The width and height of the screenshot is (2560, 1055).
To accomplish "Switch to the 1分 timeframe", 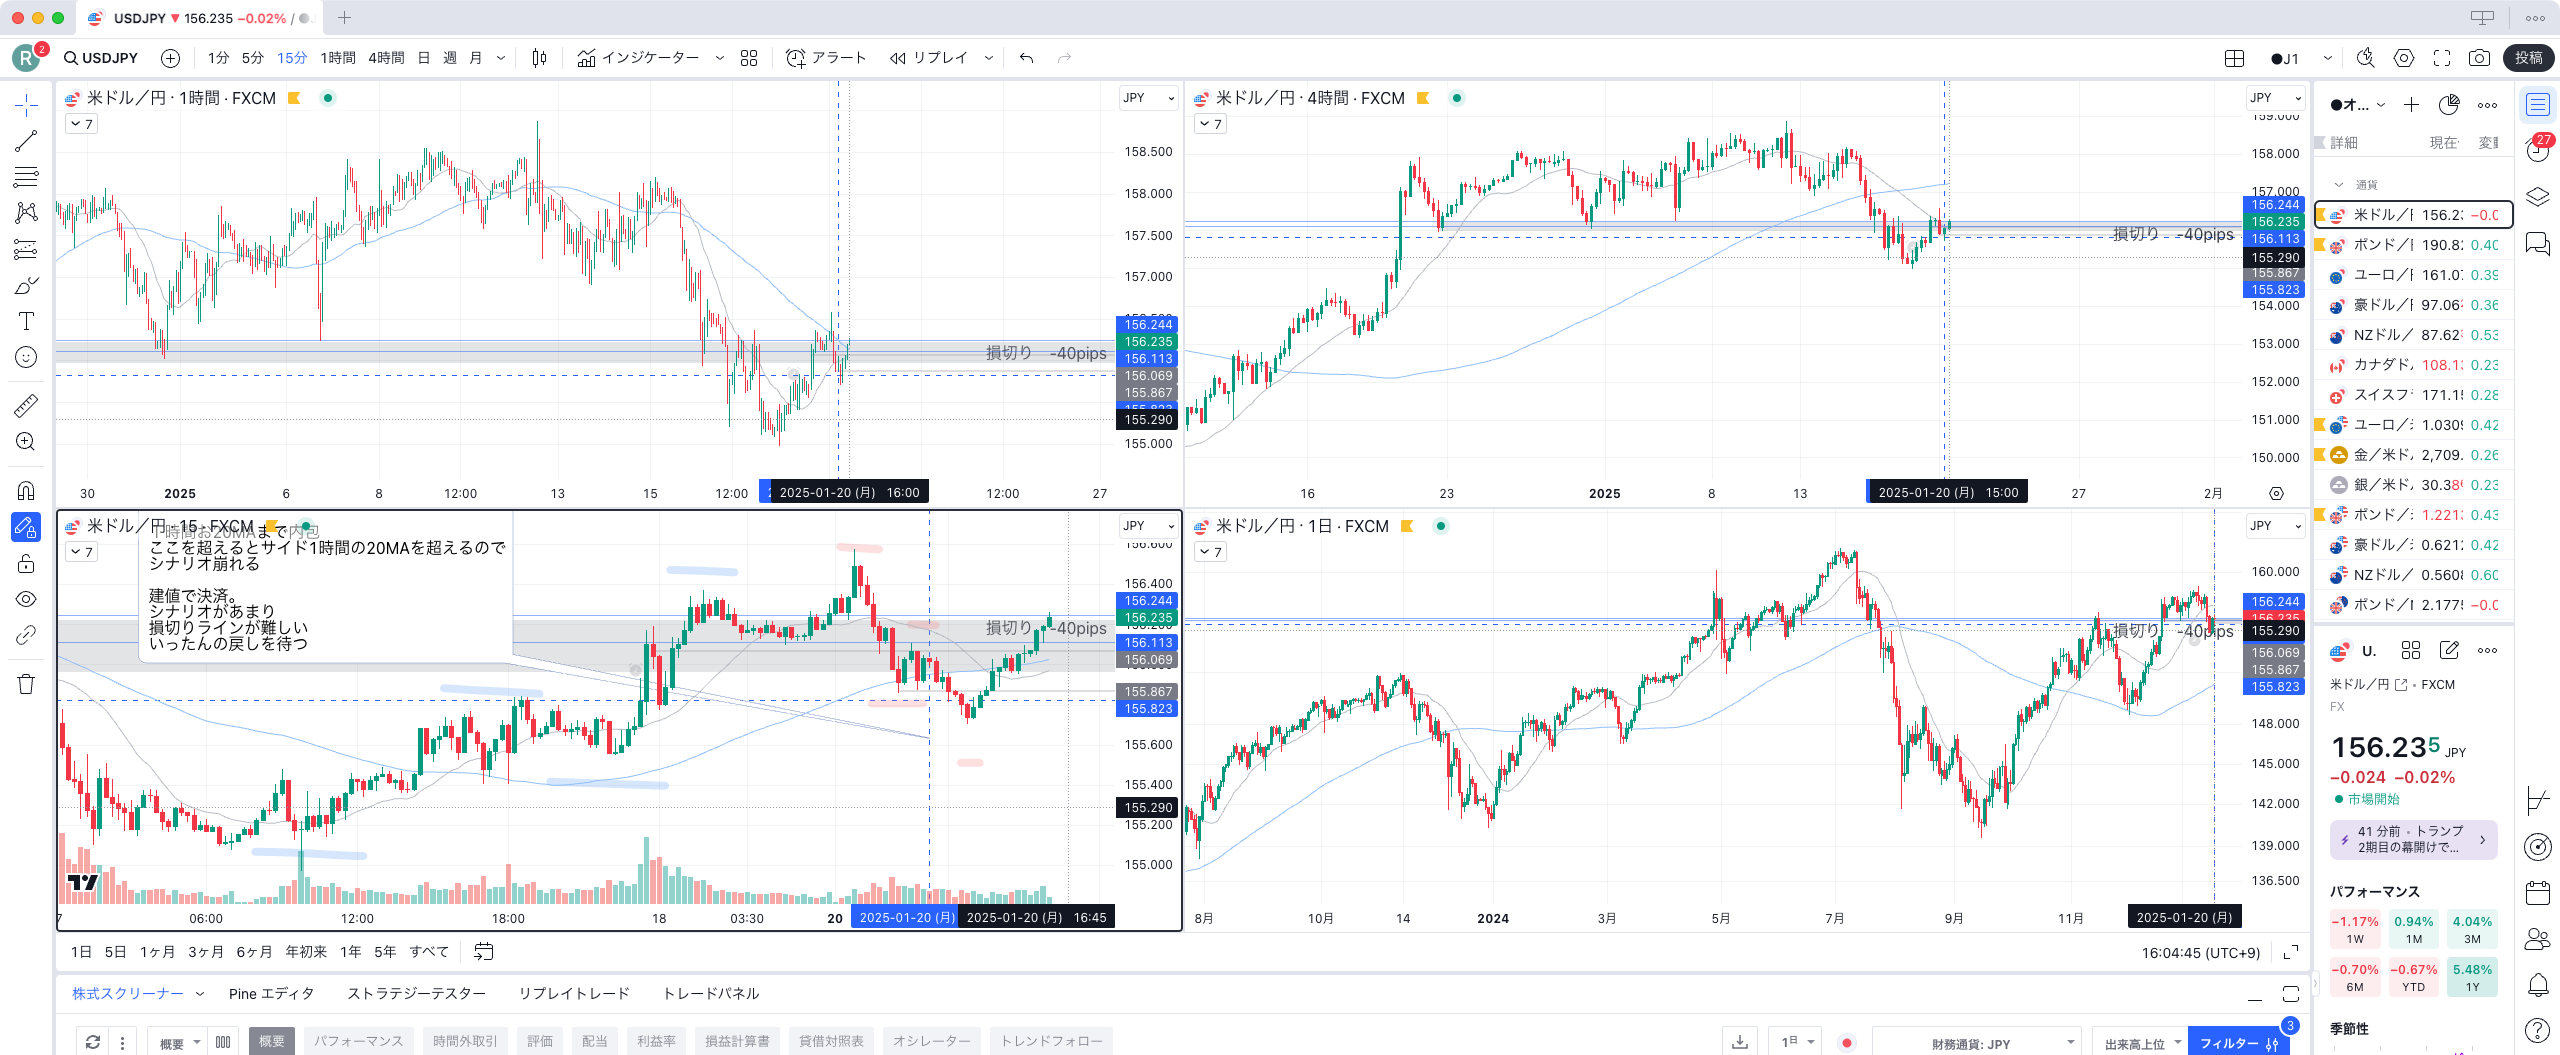I will [x=218, y=58].
